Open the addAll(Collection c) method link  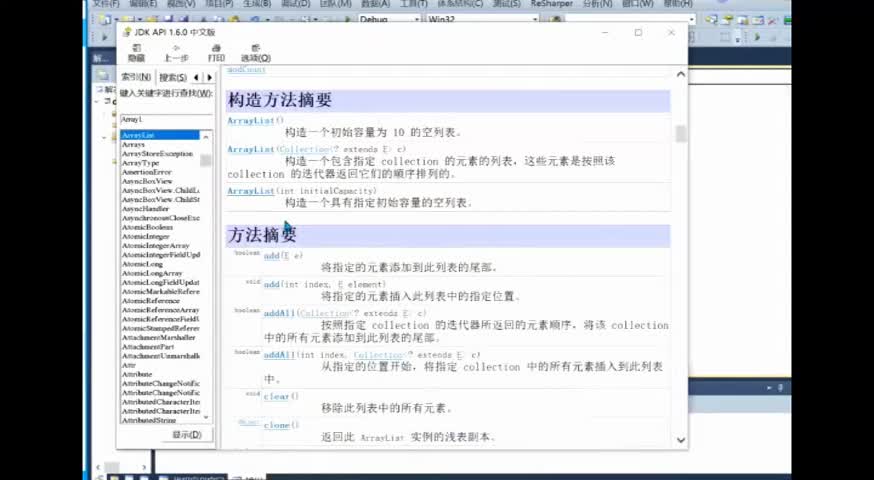coord(279,313)
